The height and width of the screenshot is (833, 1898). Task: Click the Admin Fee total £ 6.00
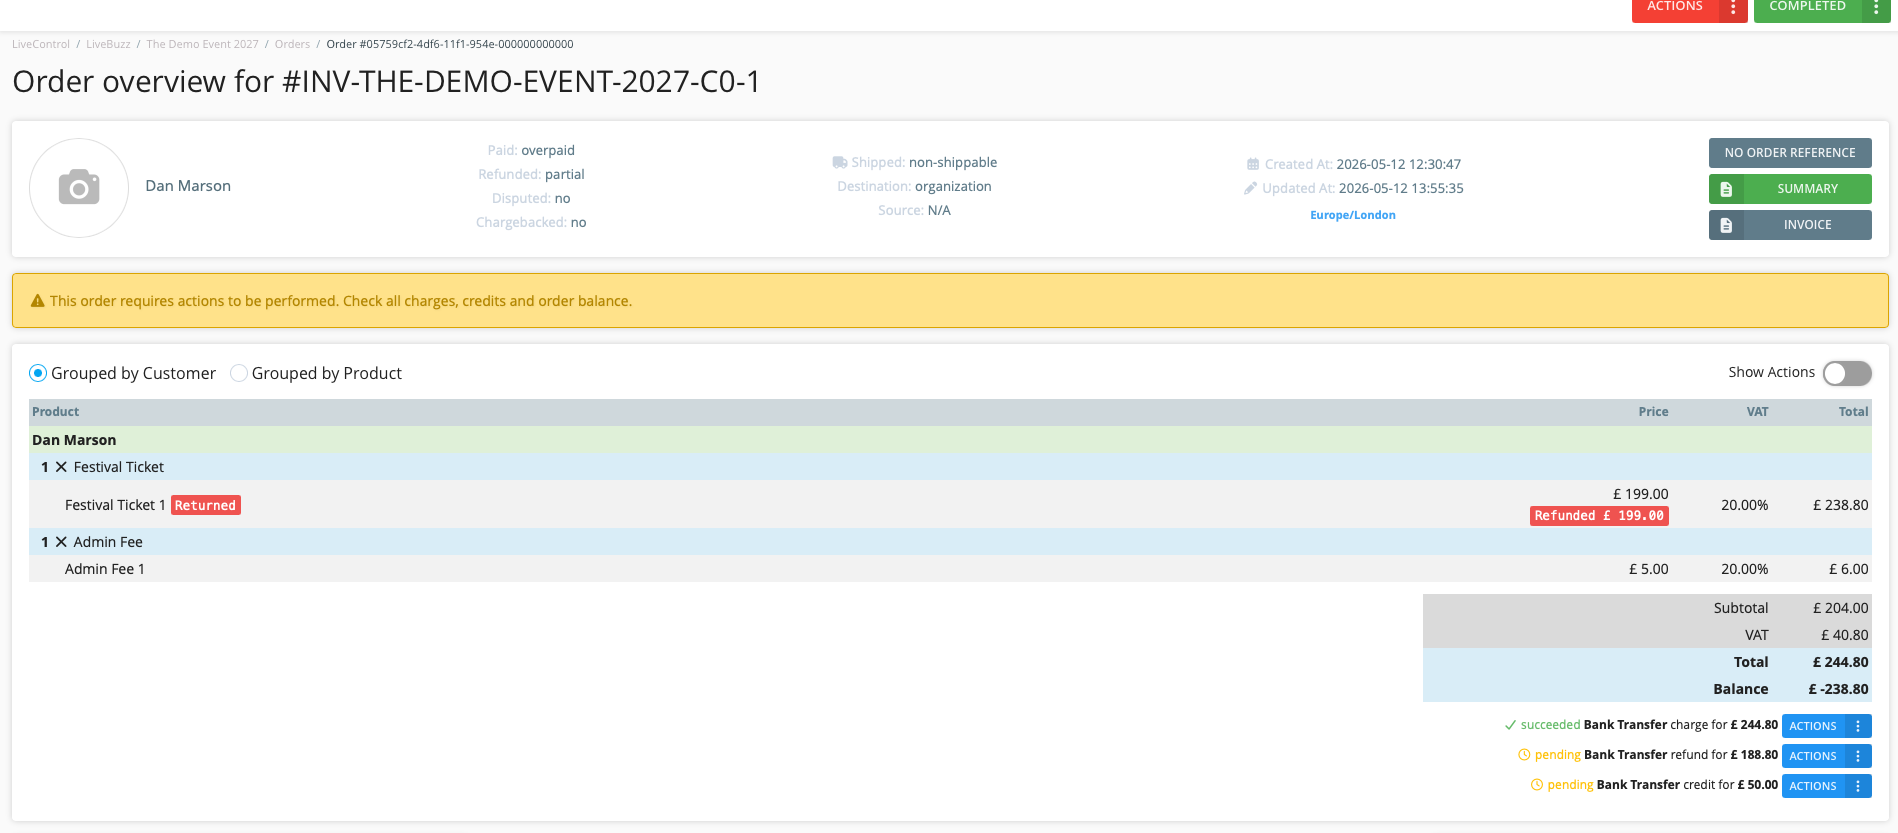[x=1848, y=569]
